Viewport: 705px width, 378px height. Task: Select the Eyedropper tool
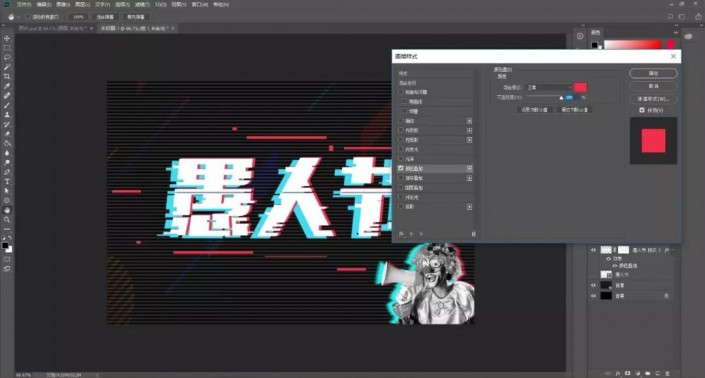click(7, 86)
